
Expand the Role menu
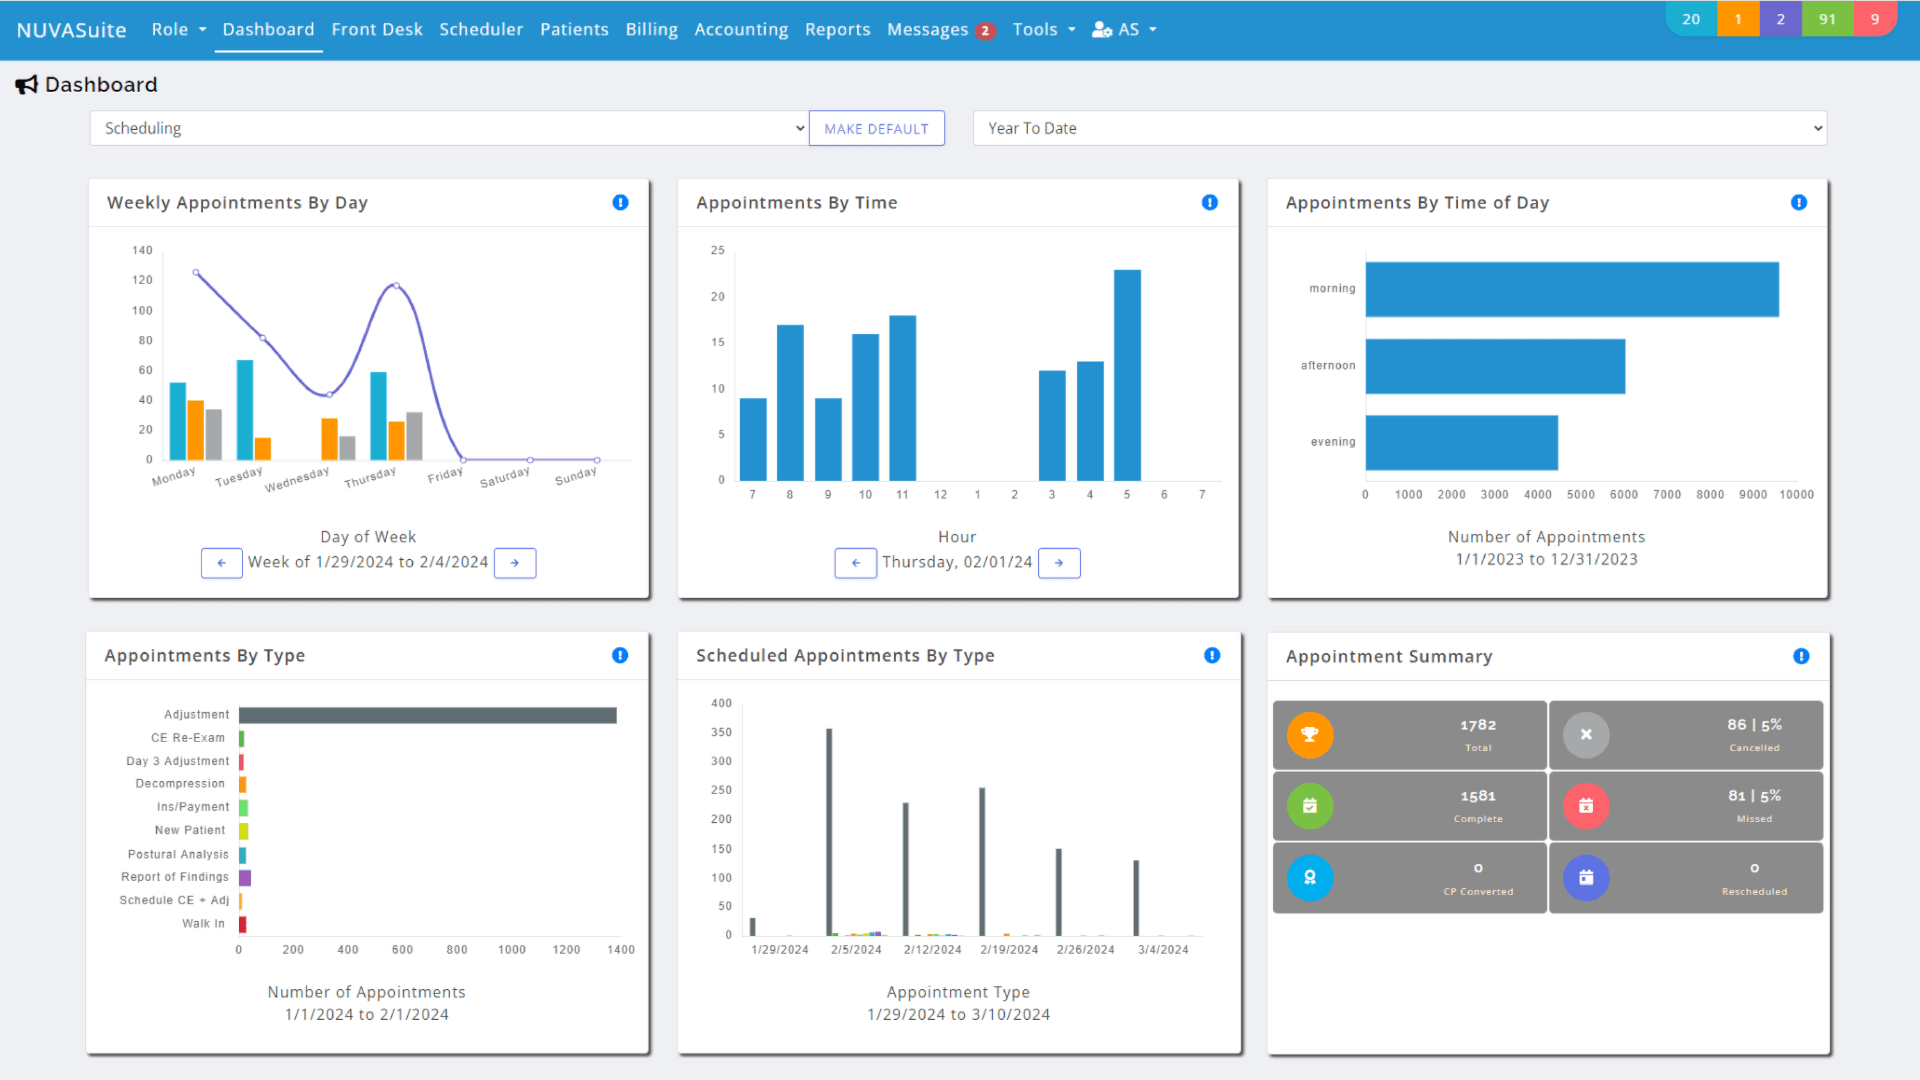point(179,30)
